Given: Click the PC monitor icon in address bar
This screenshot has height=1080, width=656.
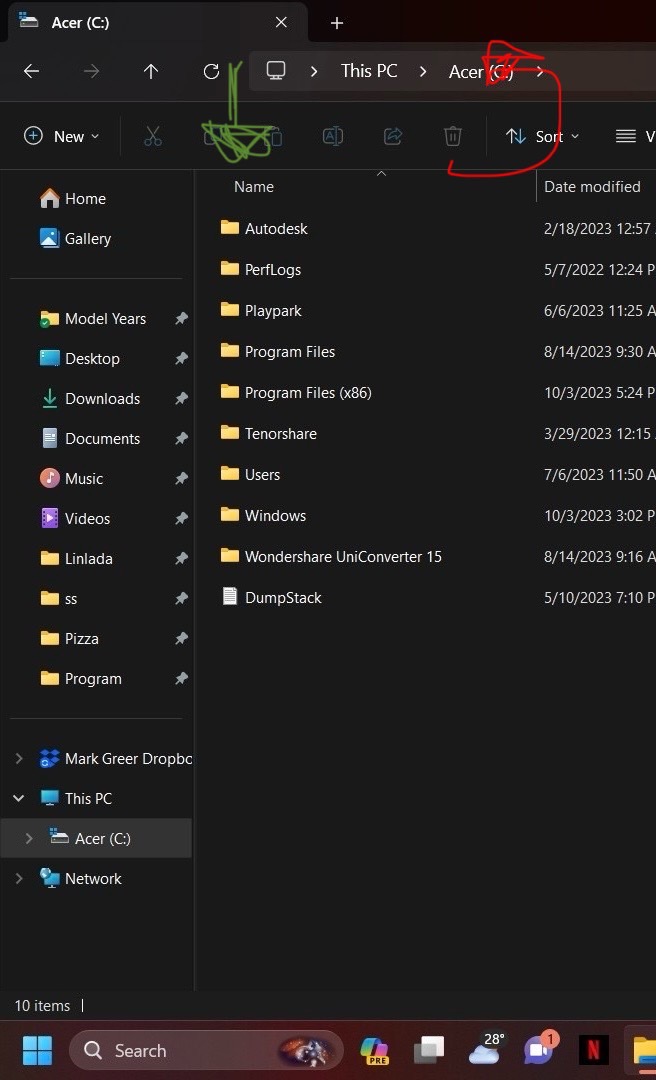Looking at the screenshot, I should [276, 70].
